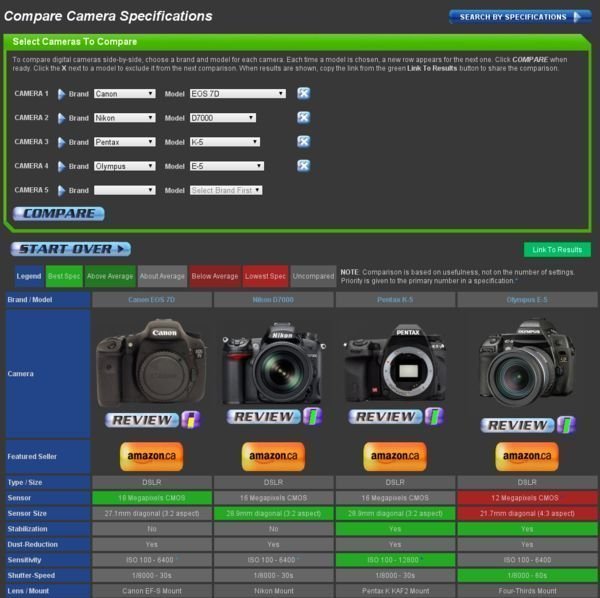Click the About Average legend swatch
Viewport: 600px width, 598px height.
(162, 276)
